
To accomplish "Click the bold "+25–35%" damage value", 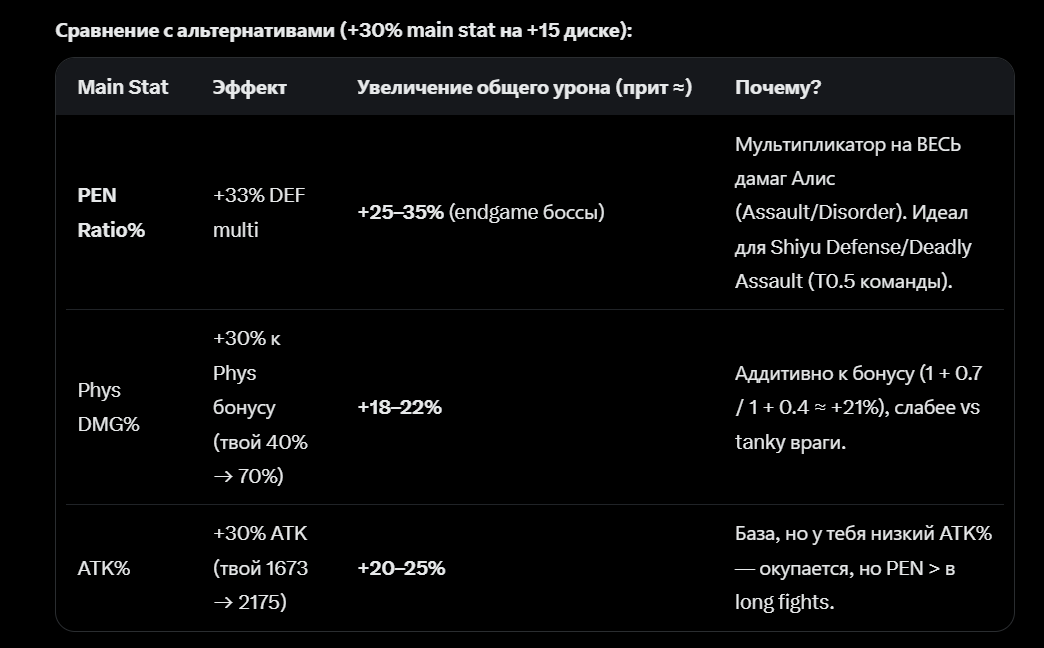I will point(400,212).
